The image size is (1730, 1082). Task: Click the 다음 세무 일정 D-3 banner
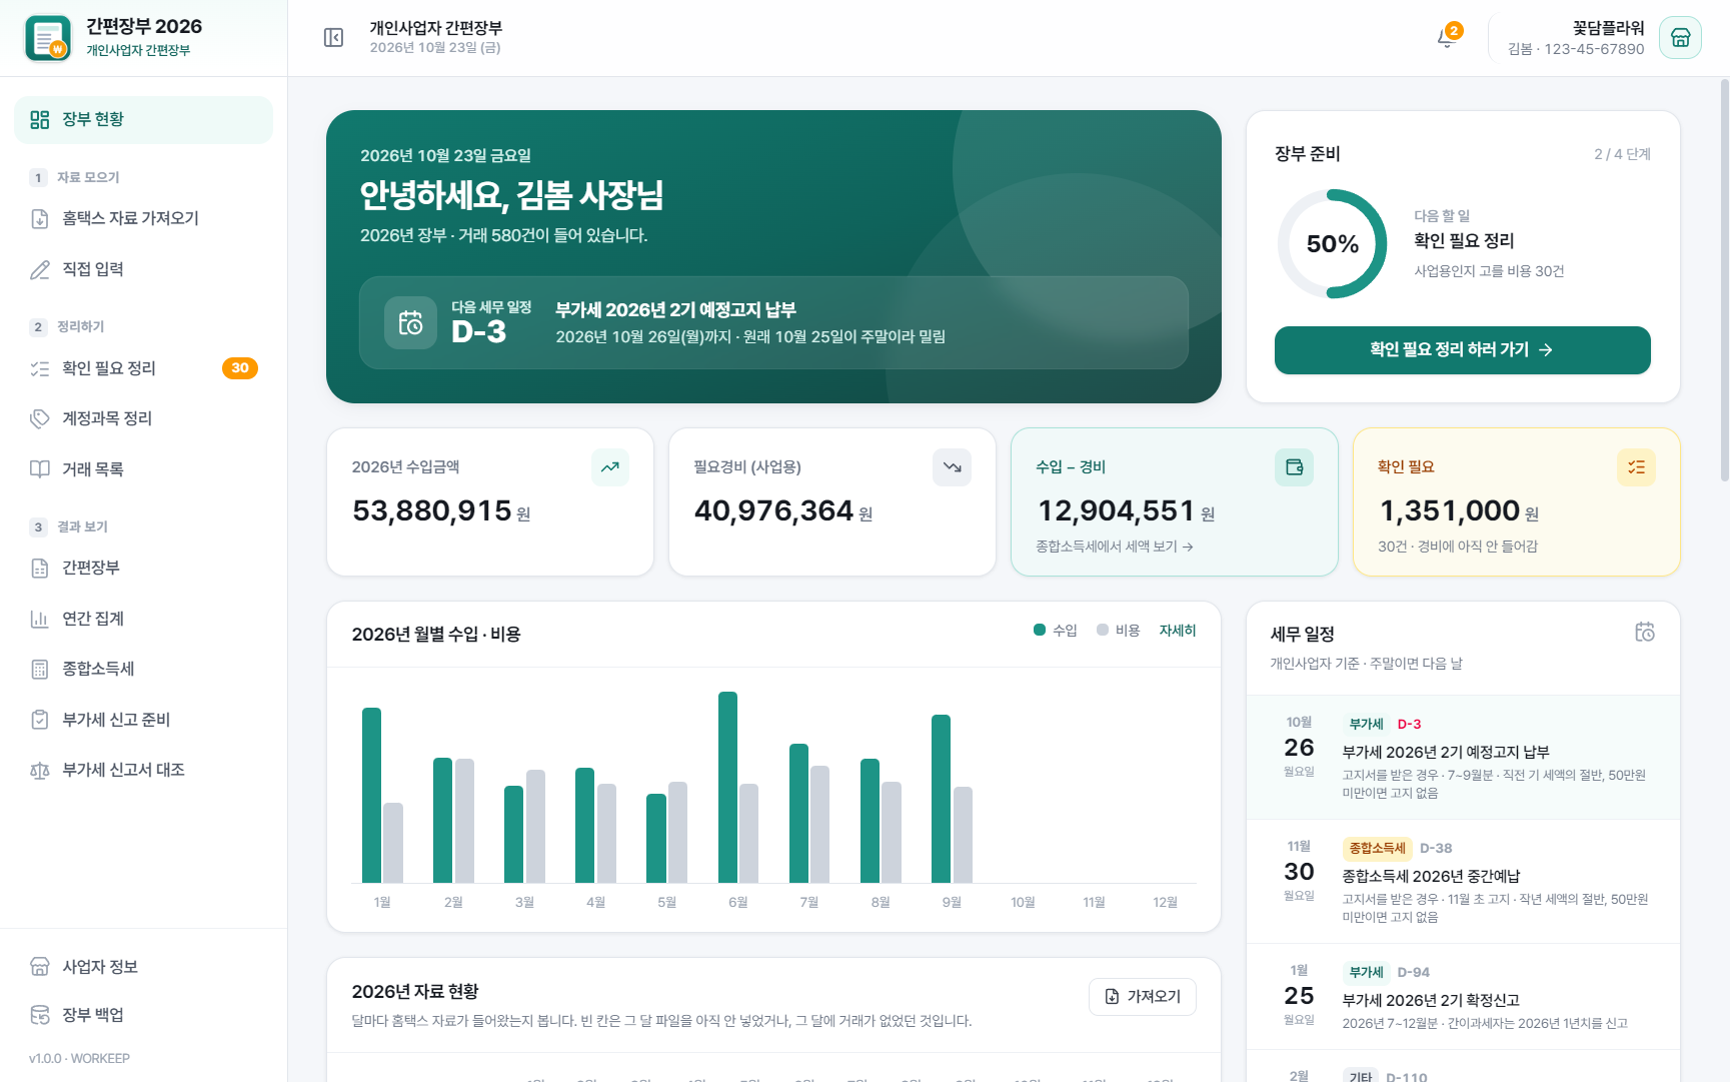click(x=774, y=323)
